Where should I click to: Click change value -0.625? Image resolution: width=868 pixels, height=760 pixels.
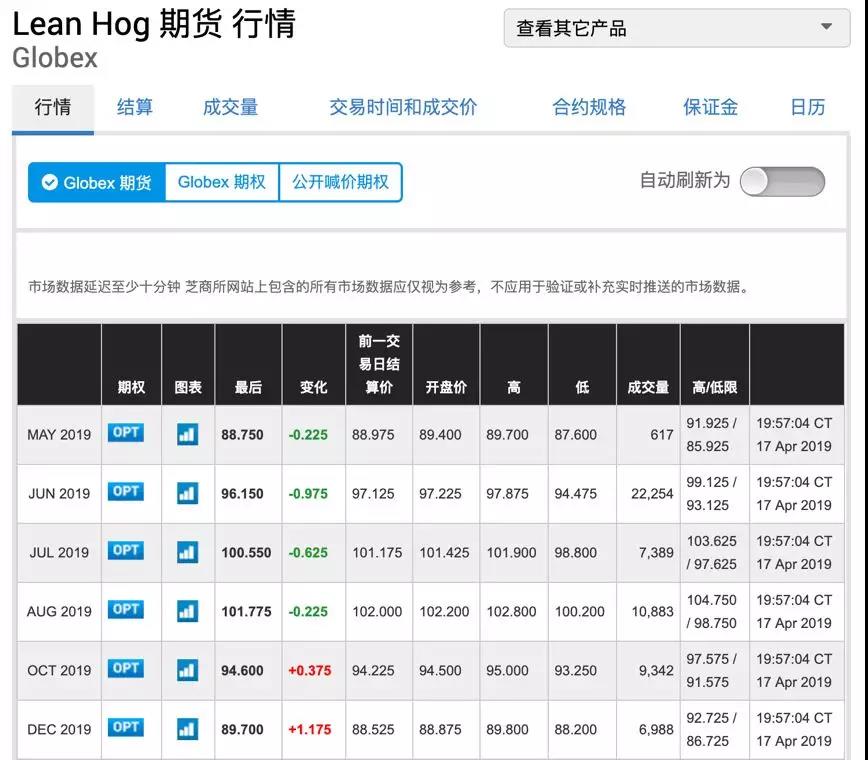(308, 552)
